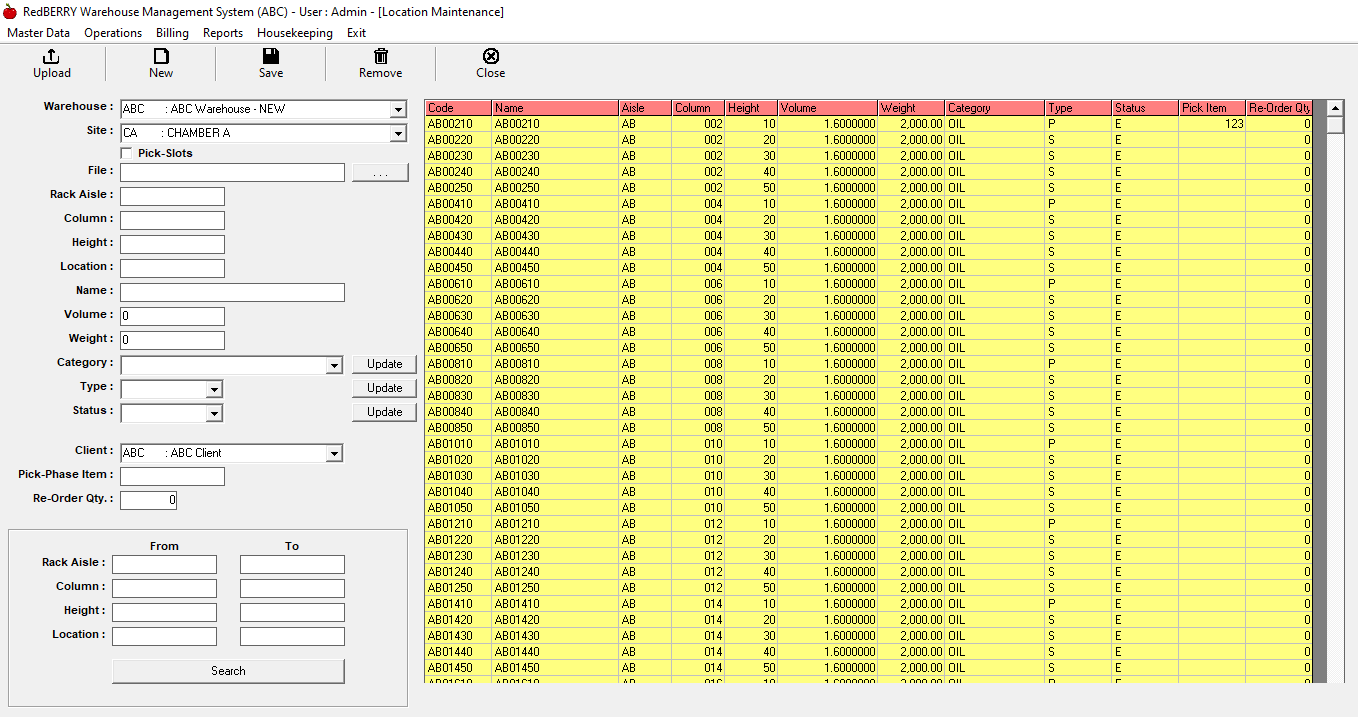1358x717 pixels.
Task: Select the row with code AB01250
Action: click(x=868, y=588)
